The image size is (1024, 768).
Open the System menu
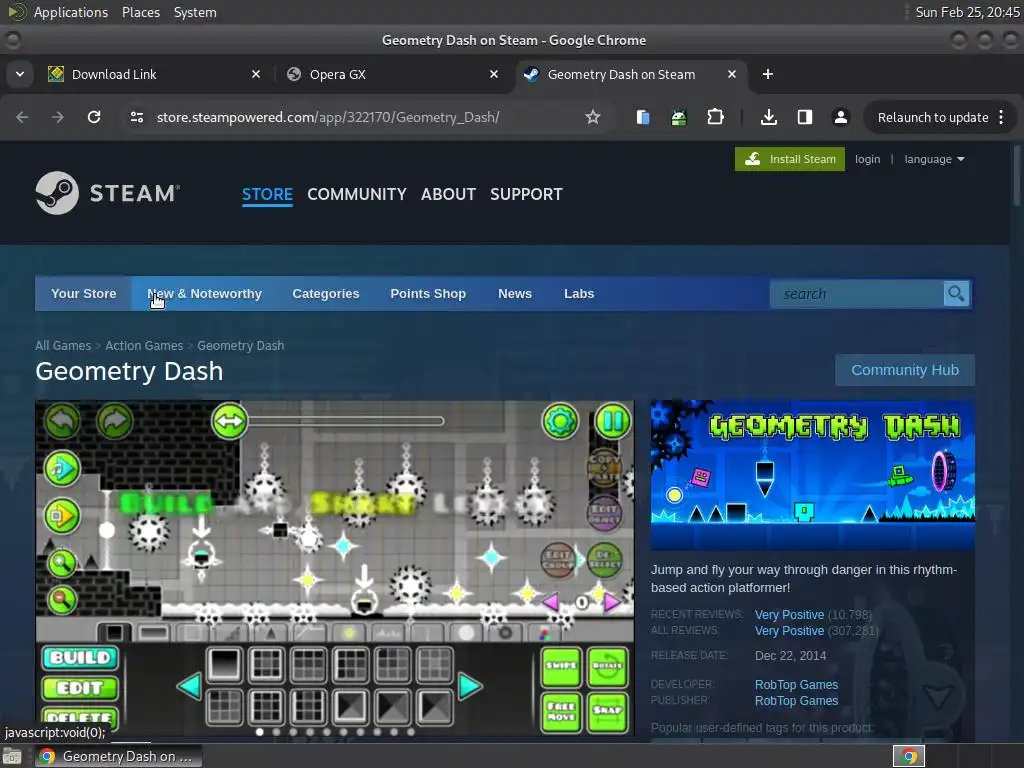pyautogui.click(x=195, y=12)
